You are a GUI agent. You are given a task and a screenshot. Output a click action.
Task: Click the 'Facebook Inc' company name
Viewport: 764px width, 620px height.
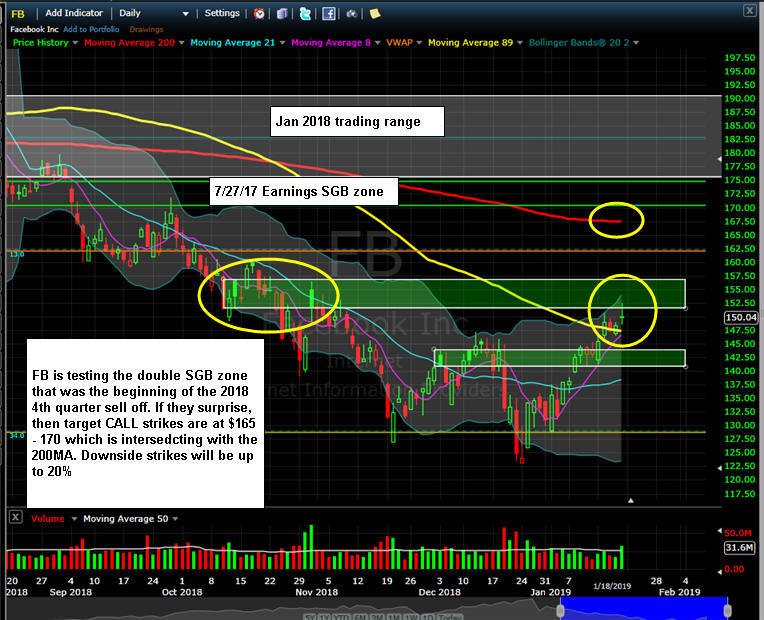(34, 29)
